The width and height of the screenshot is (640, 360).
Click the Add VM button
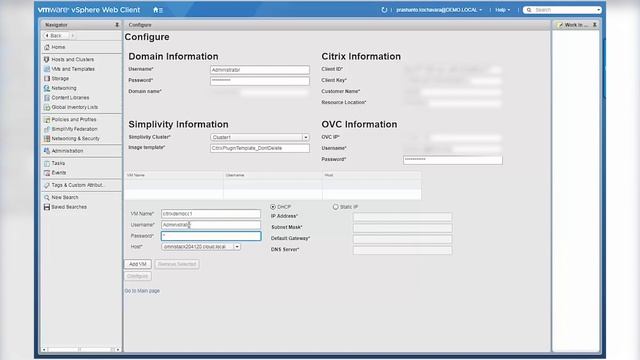(138, 264)
